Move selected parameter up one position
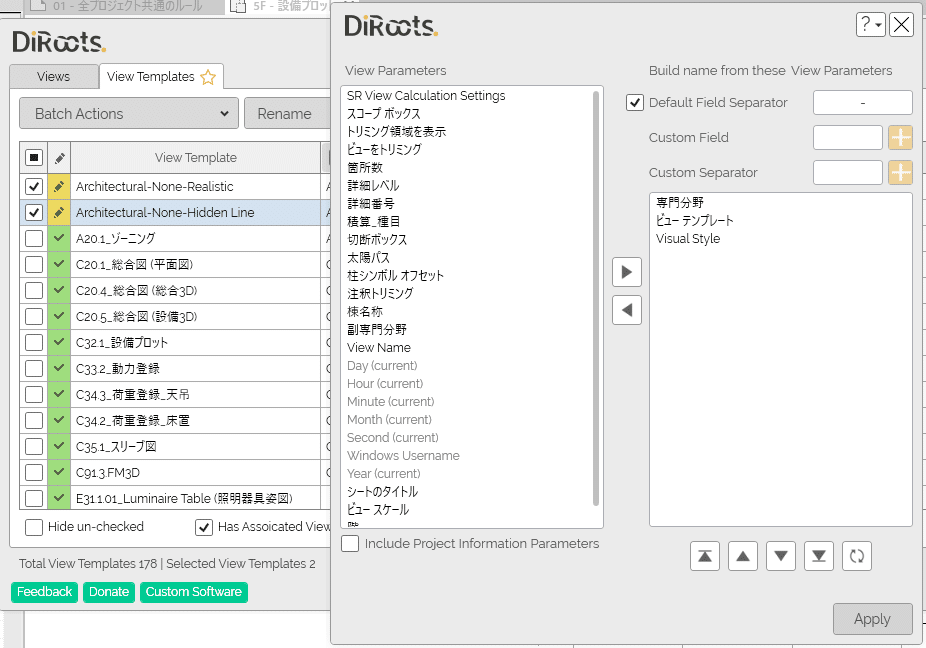 tap(742, 555)
